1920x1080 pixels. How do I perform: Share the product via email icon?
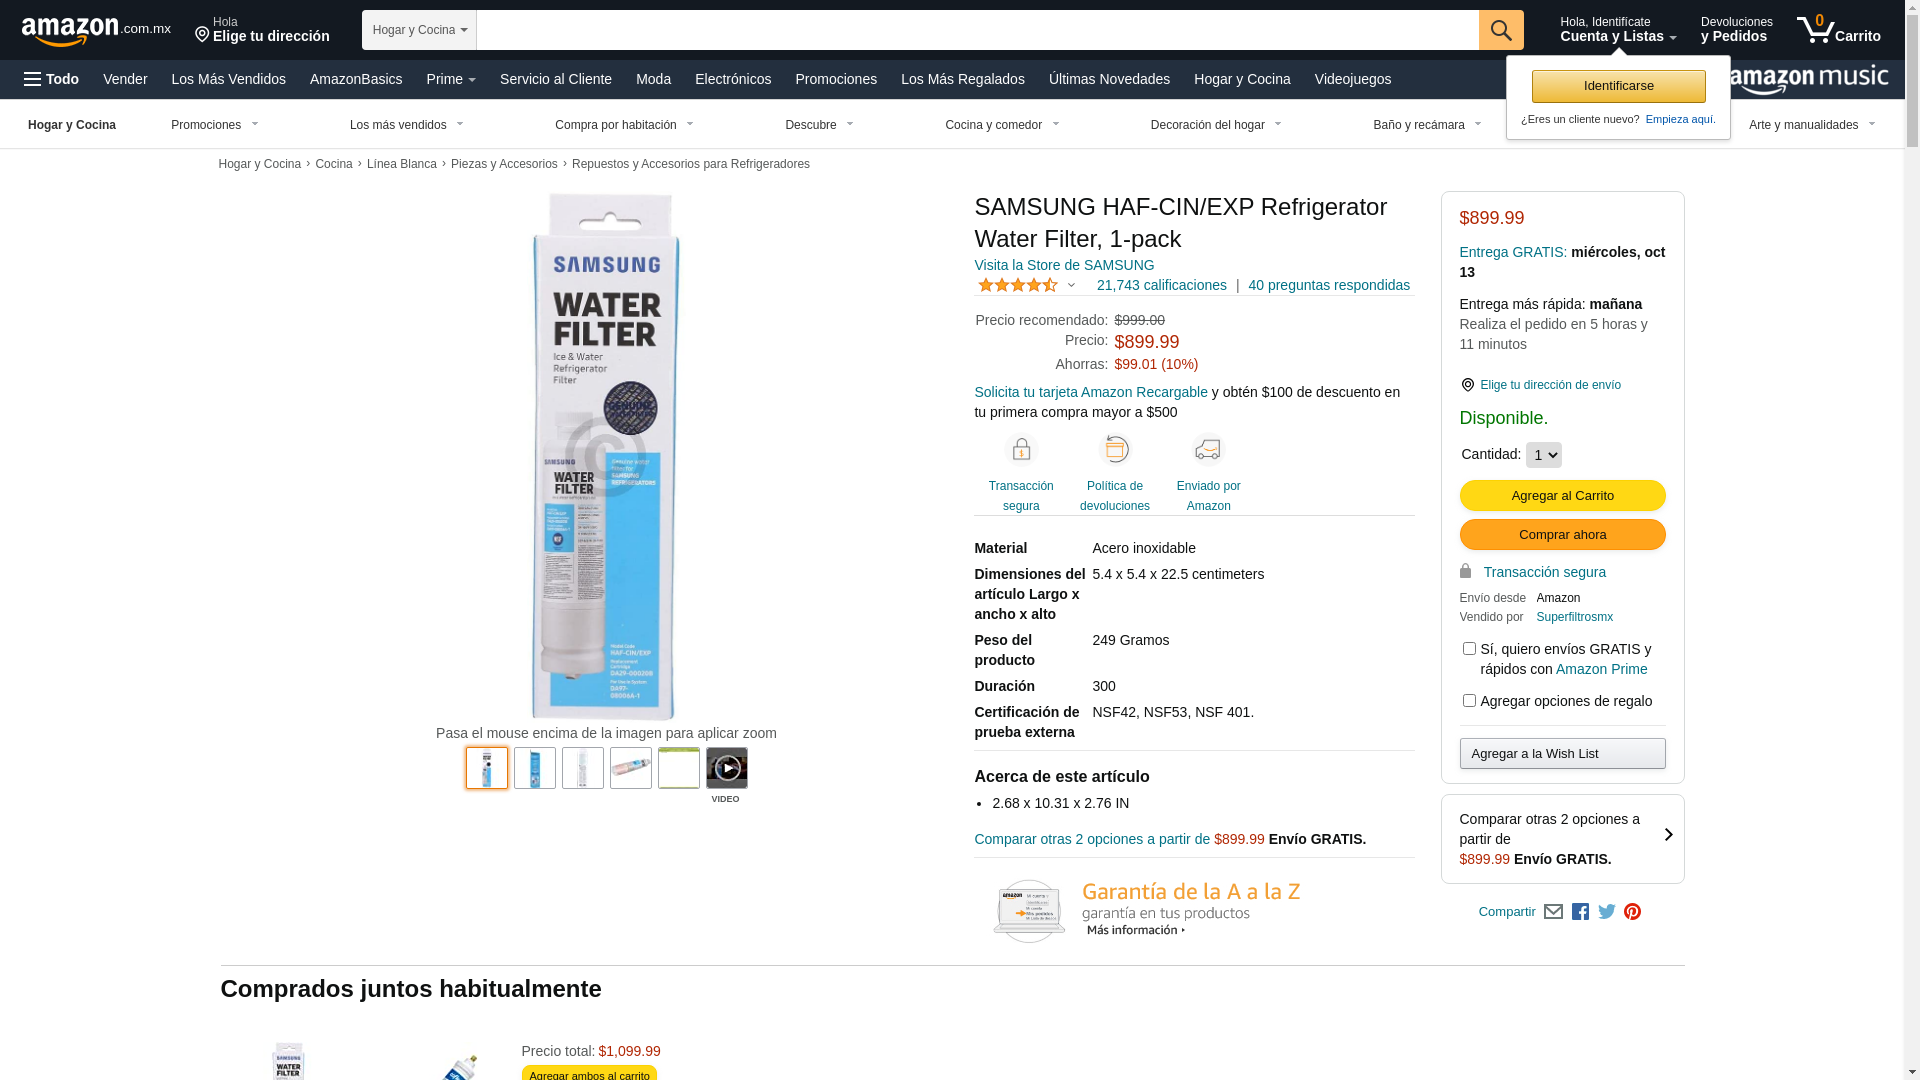coord(1553,912)
